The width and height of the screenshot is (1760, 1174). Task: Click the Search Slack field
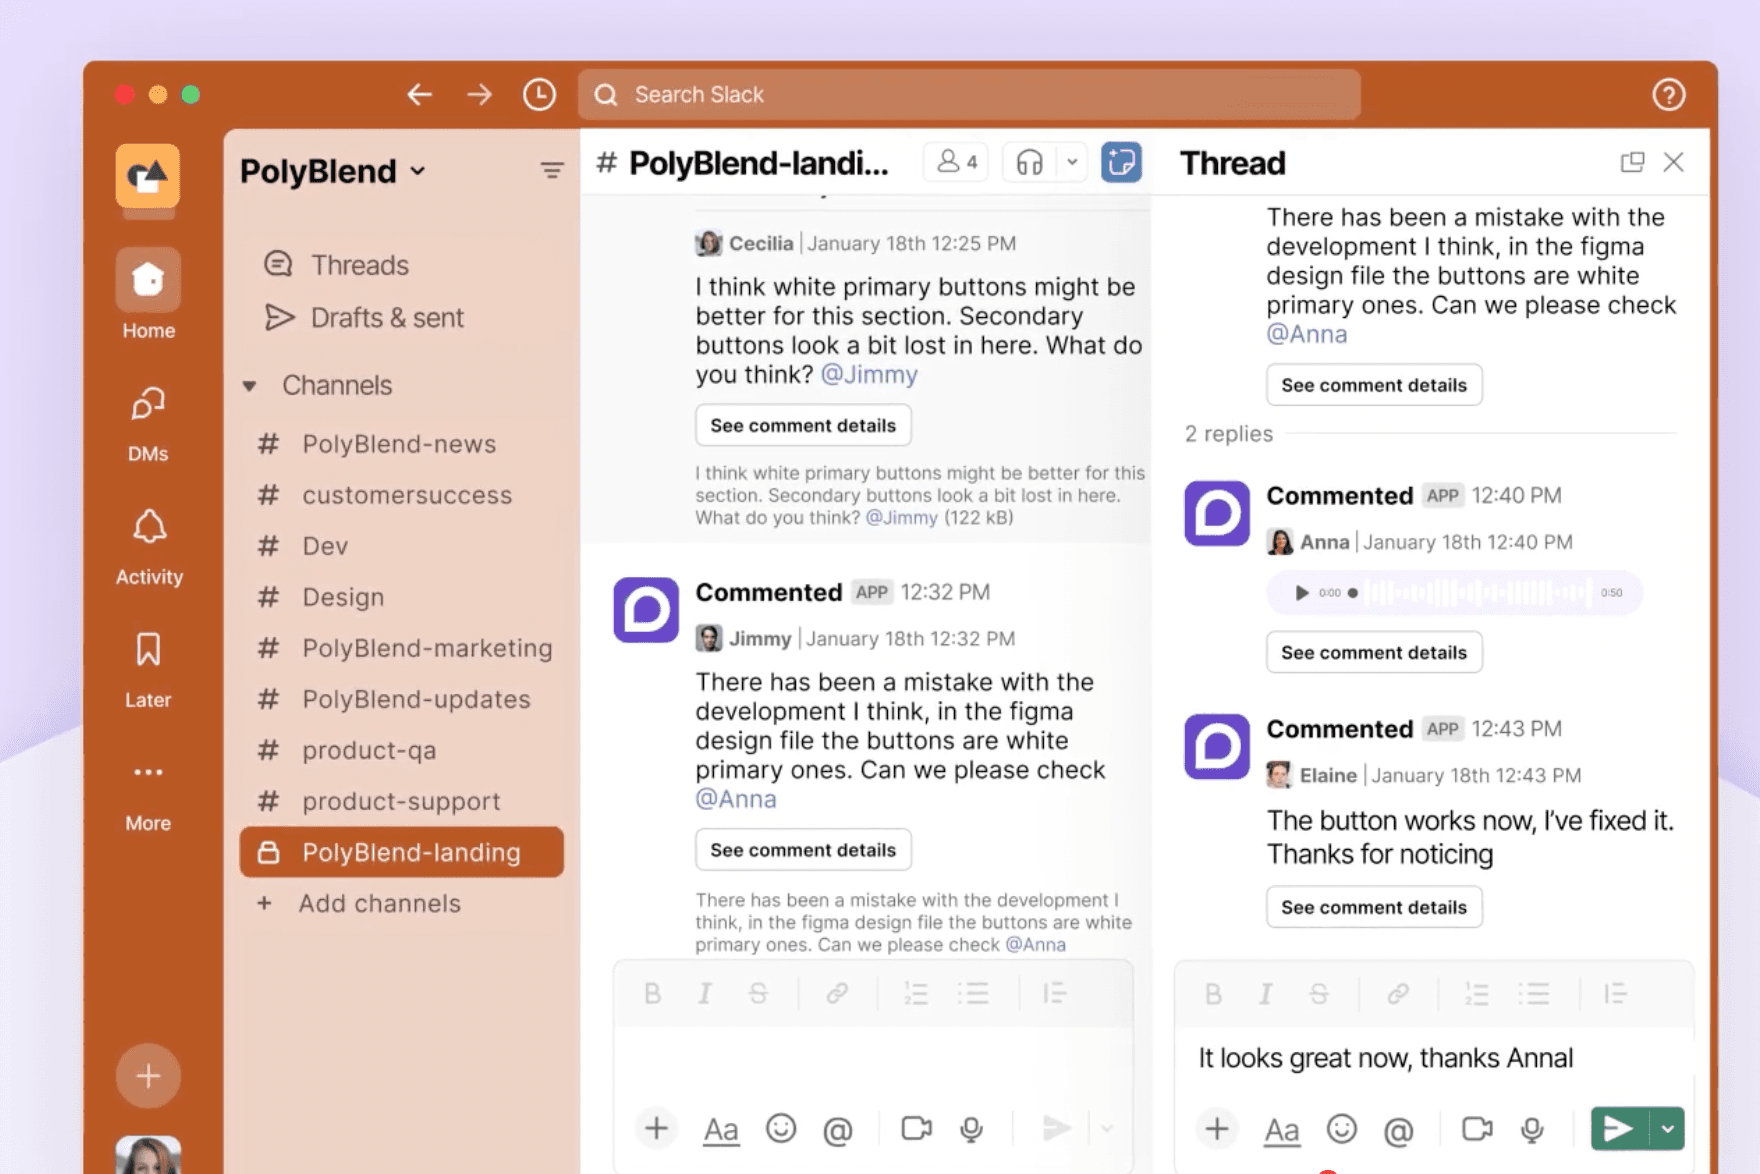point(969,95)
